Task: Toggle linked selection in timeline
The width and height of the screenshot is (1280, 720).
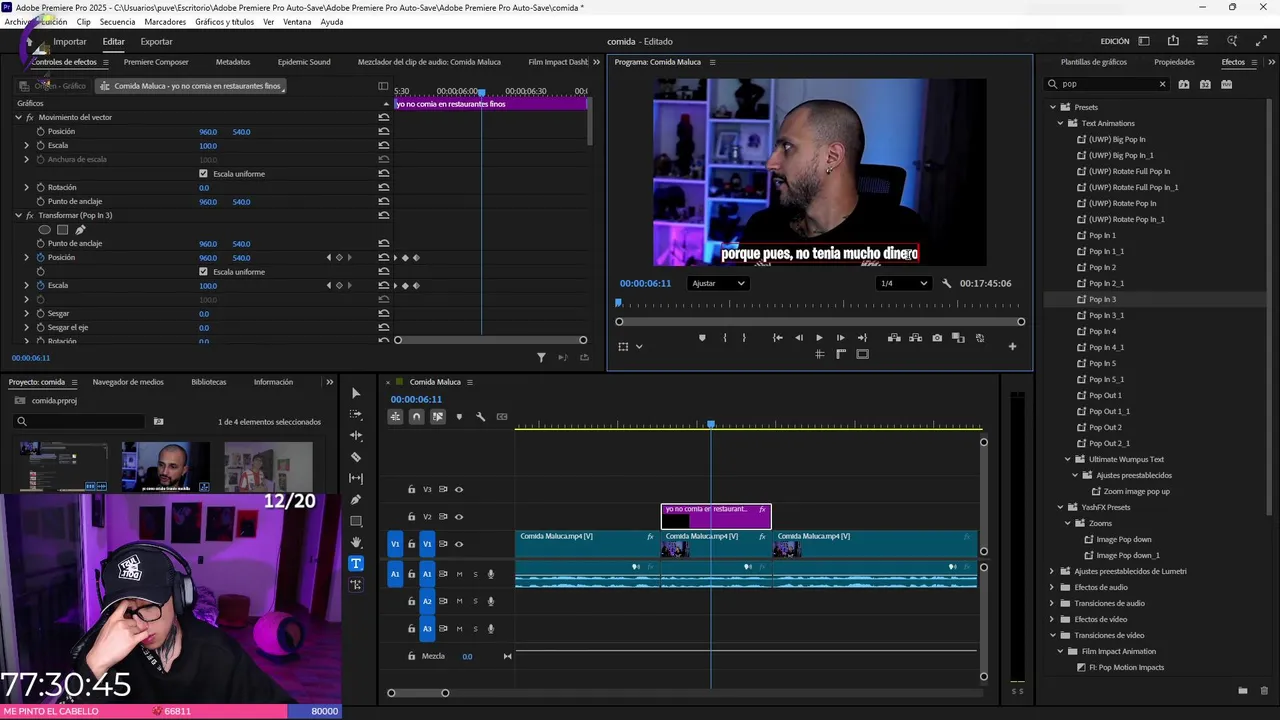Action: pos(438,416)
